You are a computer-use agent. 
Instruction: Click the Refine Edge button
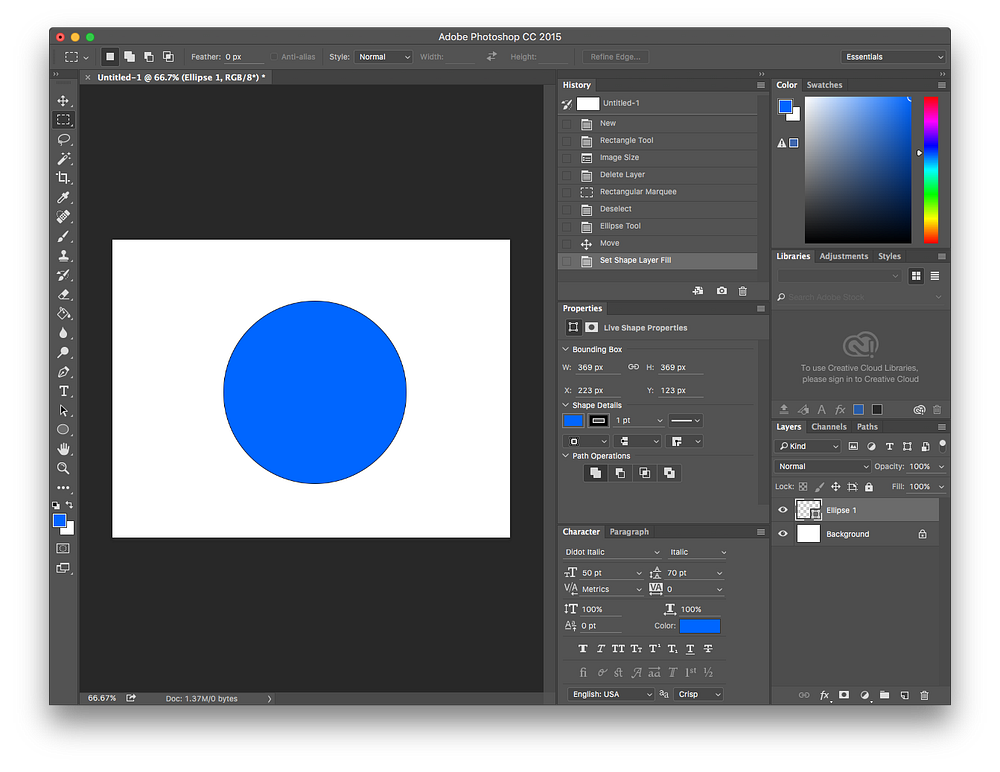click(615, 57)
